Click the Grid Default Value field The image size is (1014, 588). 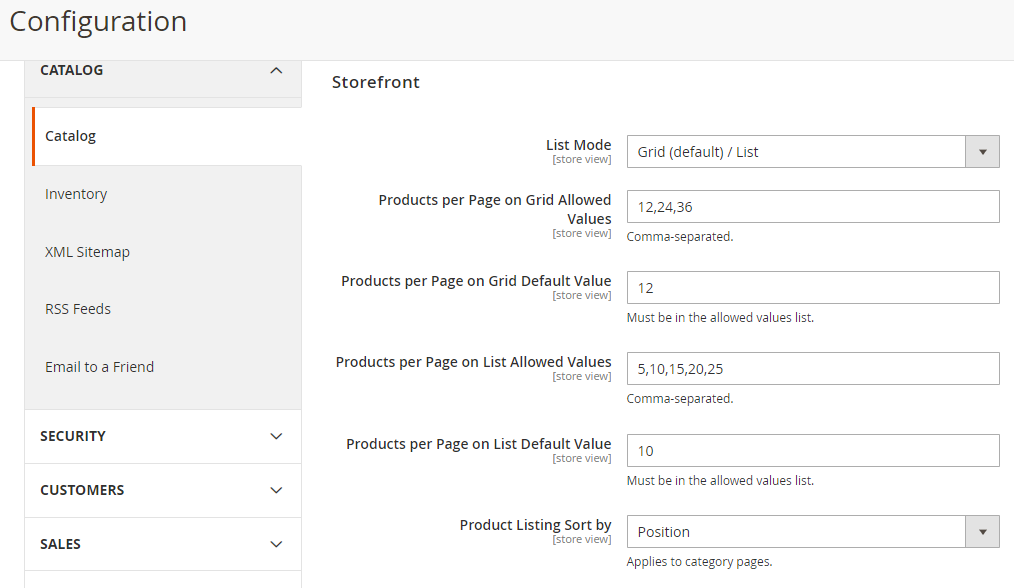812,288
